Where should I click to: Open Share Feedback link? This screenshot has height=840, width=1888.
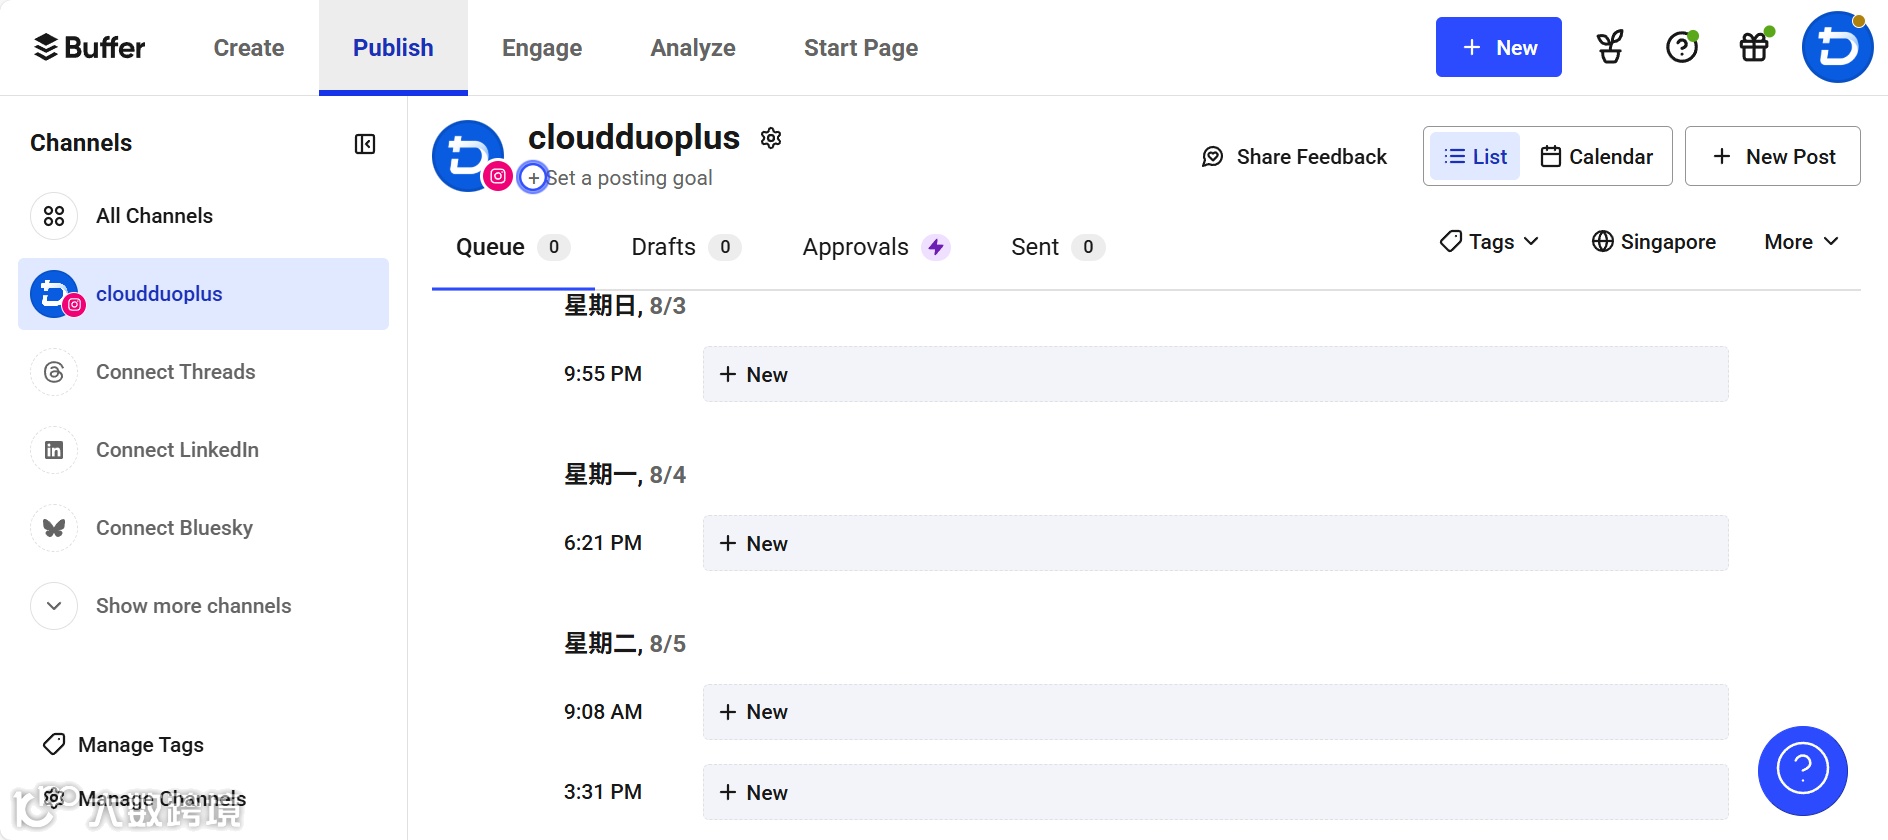(x=1294, y=157)
